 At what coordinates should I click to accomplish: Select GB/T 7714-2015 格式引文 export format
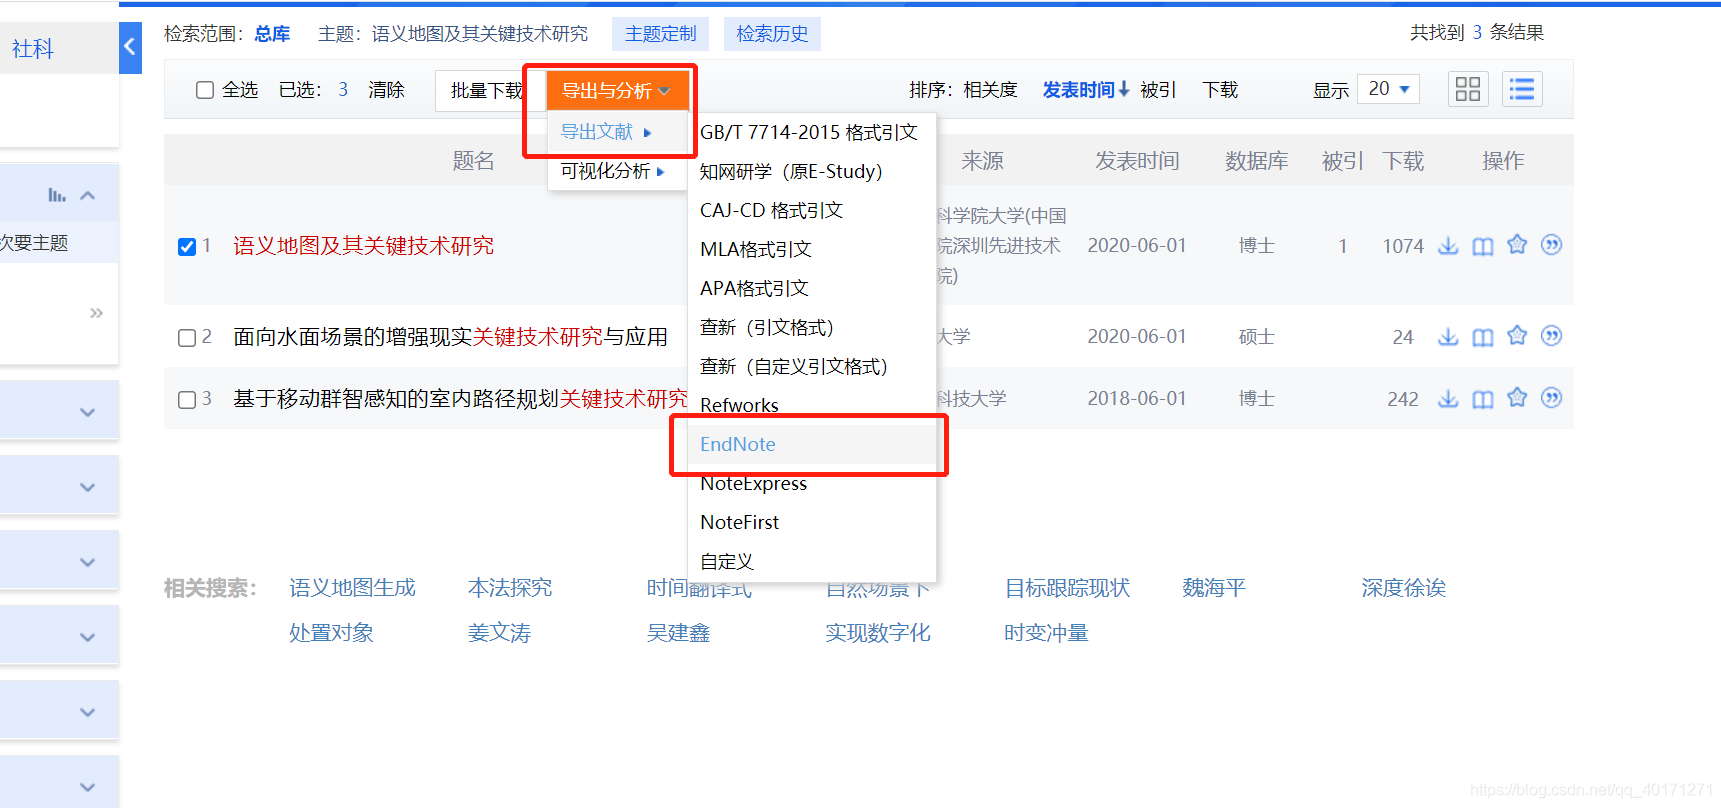point(809,132)
